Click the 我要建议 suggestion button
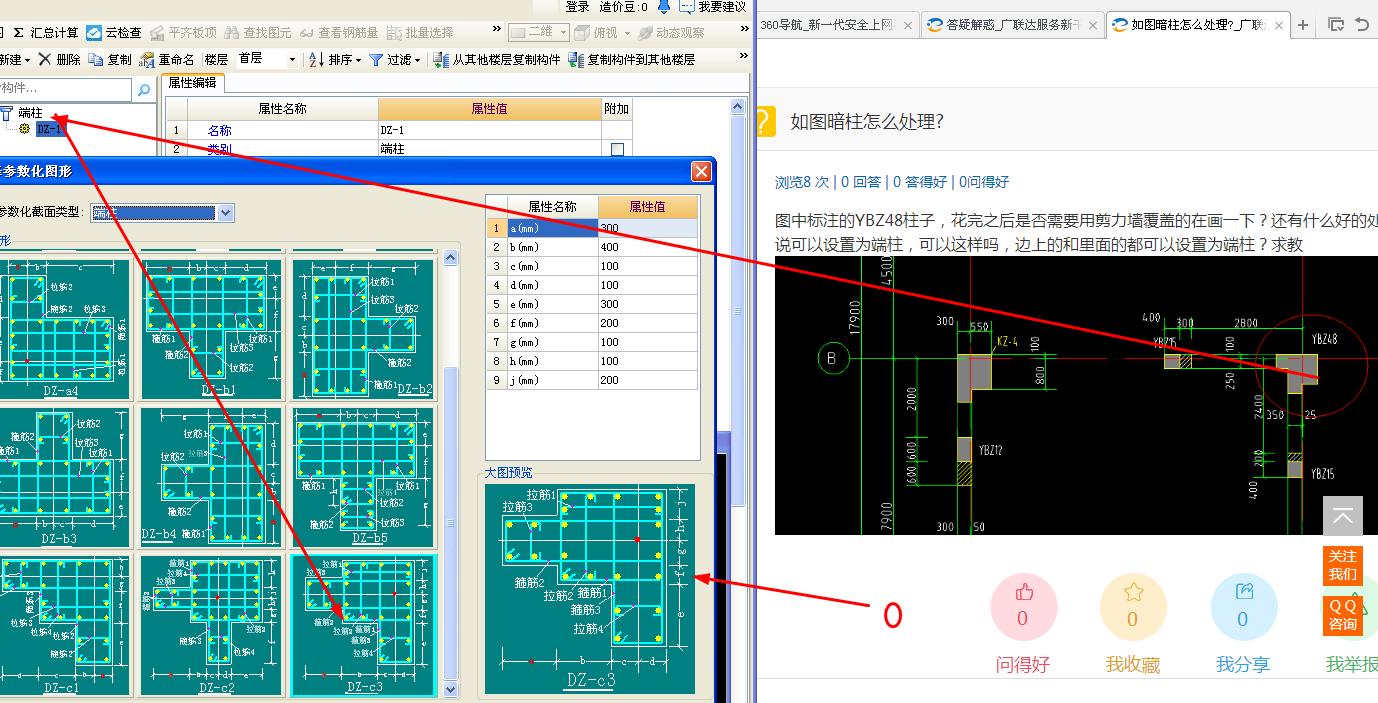 tap(714, 7)
